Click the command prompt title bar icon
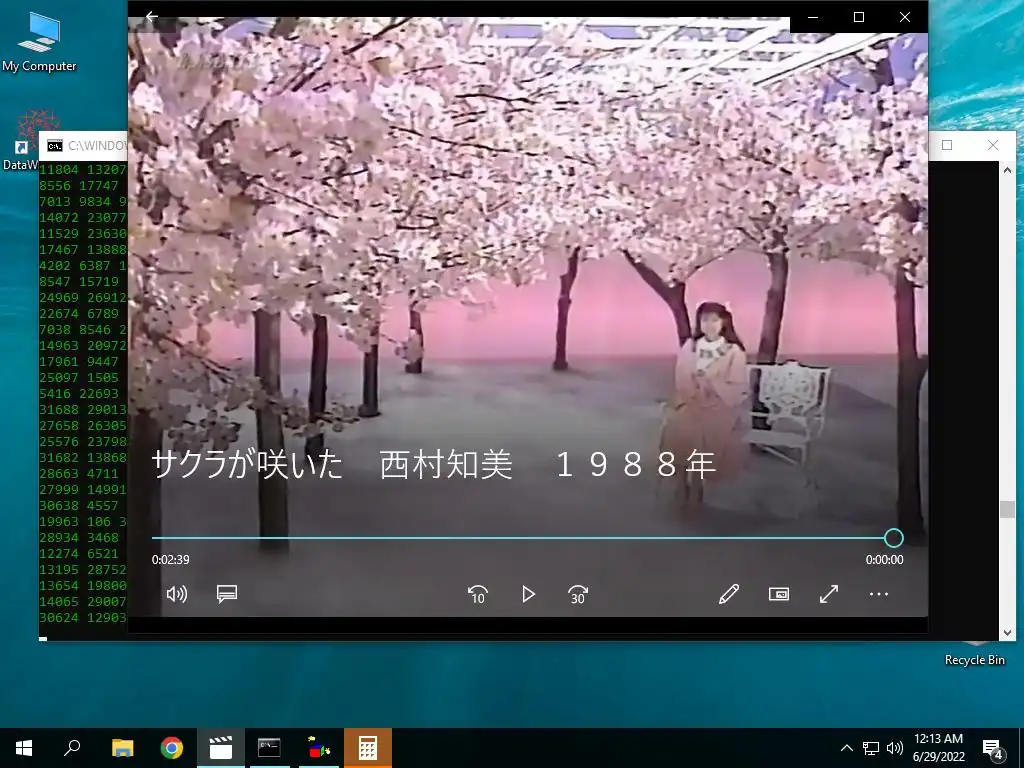Screen dimensions: 1024x768 [55, 145]
